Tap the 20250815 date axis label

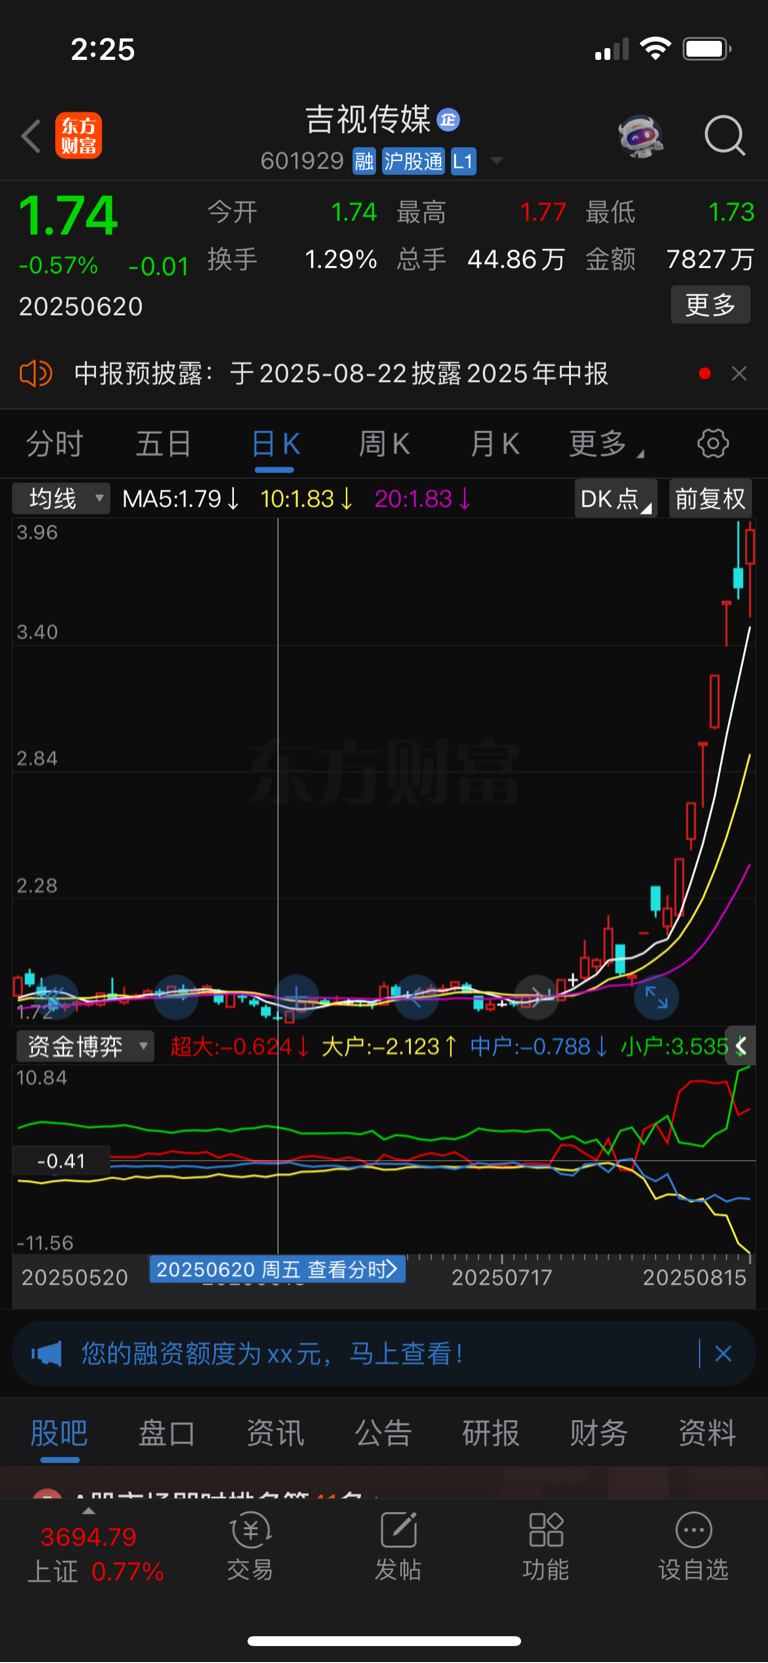click(695, 1277)
